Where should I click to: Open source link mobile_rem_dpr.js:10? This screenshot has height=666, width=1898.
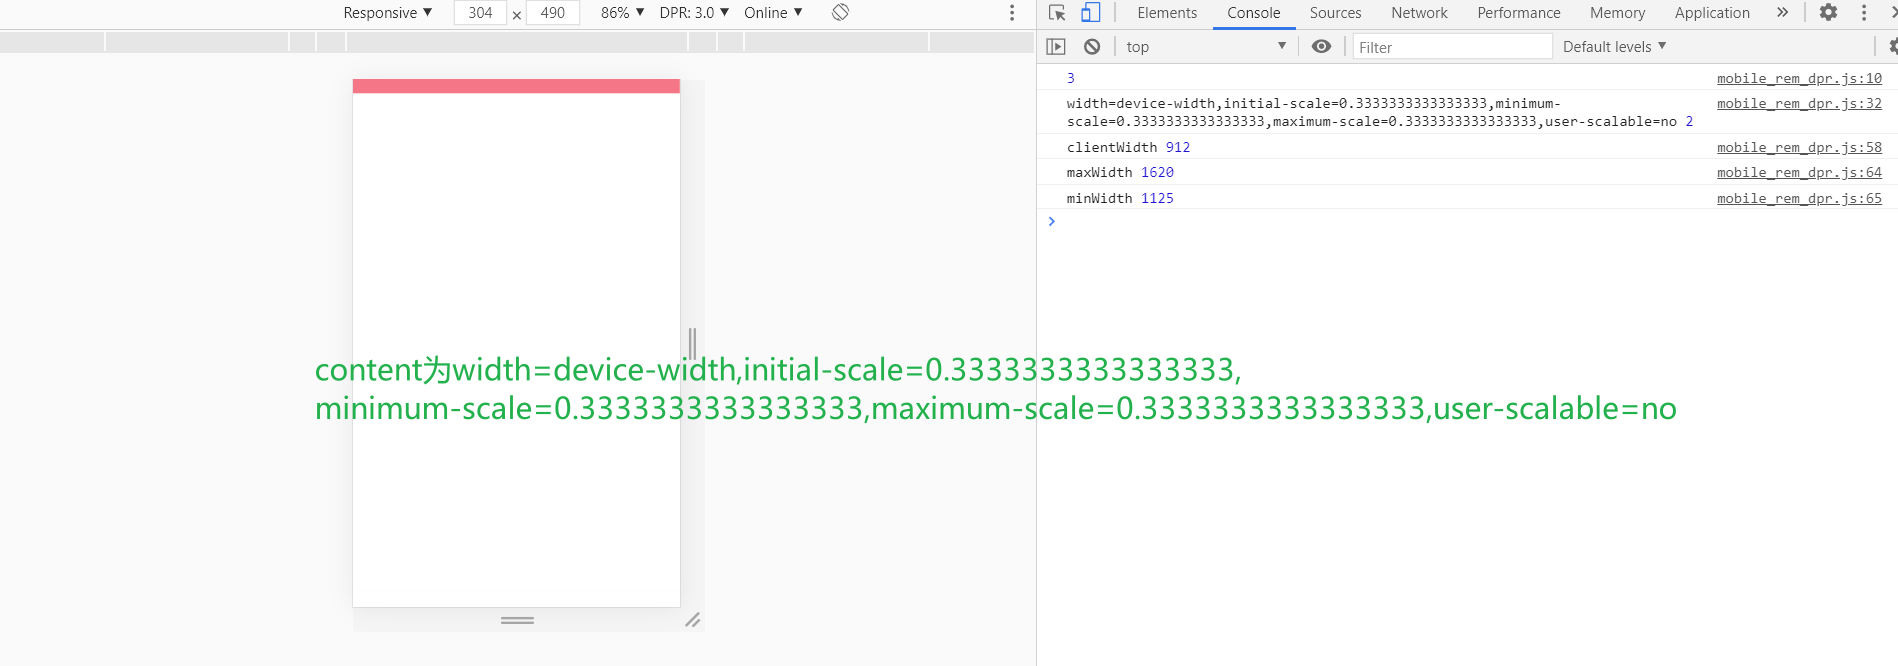(x=1799, y=78)
